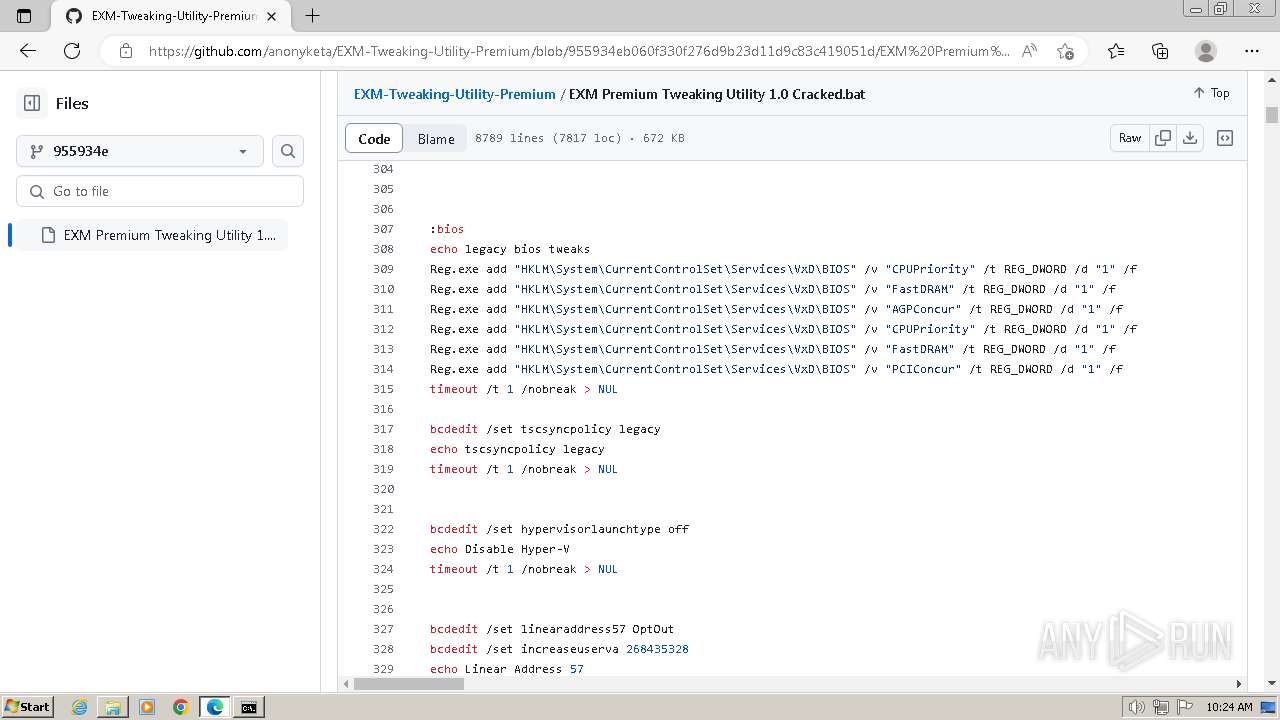
Task: Open the command prompt taskbar window
Action: (x=249, y=707)
